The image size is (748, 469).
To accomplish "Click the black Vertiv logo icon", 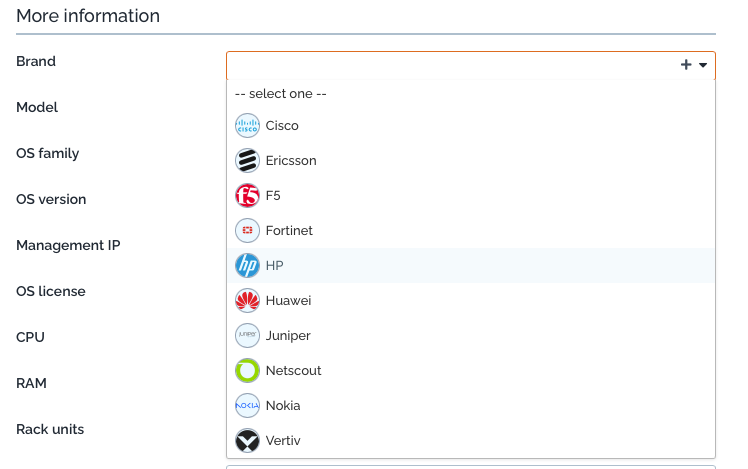I will point(247,441).
